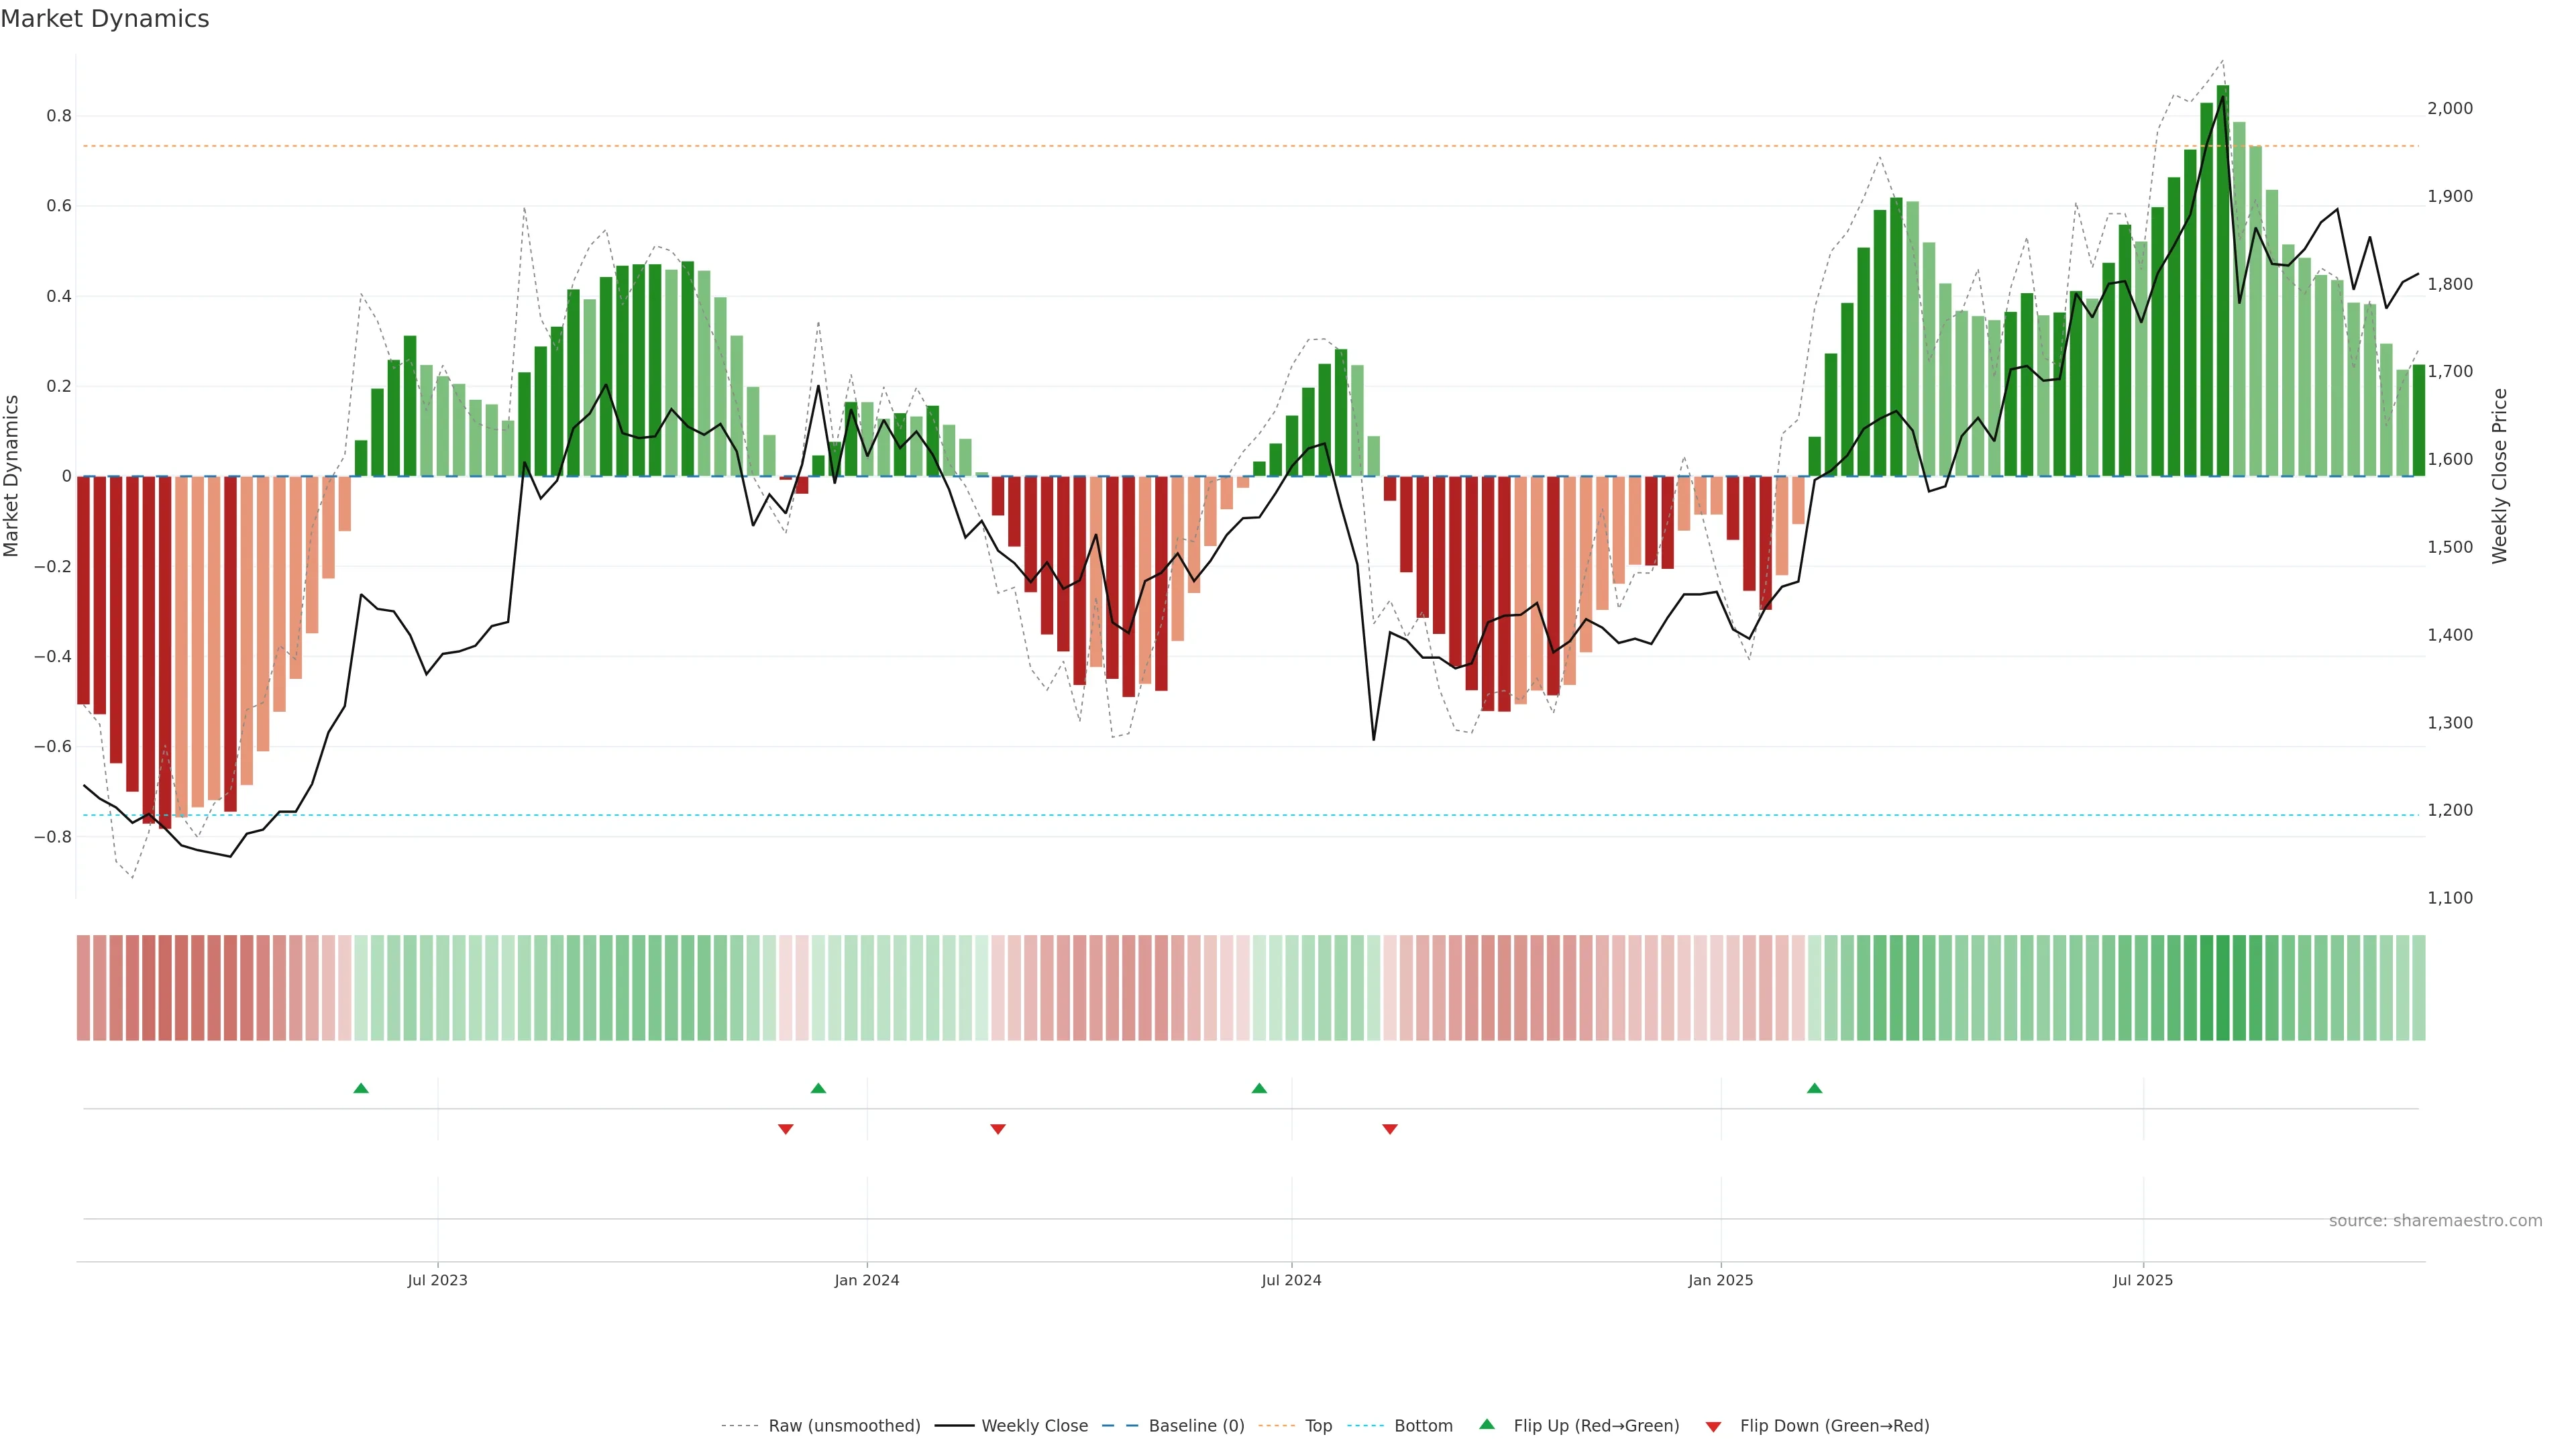Click the Flip Up marker before Jul 2024
Image resolution: width=2576 pixels, height=1449 pixels.
[x=1259, y=1088]
